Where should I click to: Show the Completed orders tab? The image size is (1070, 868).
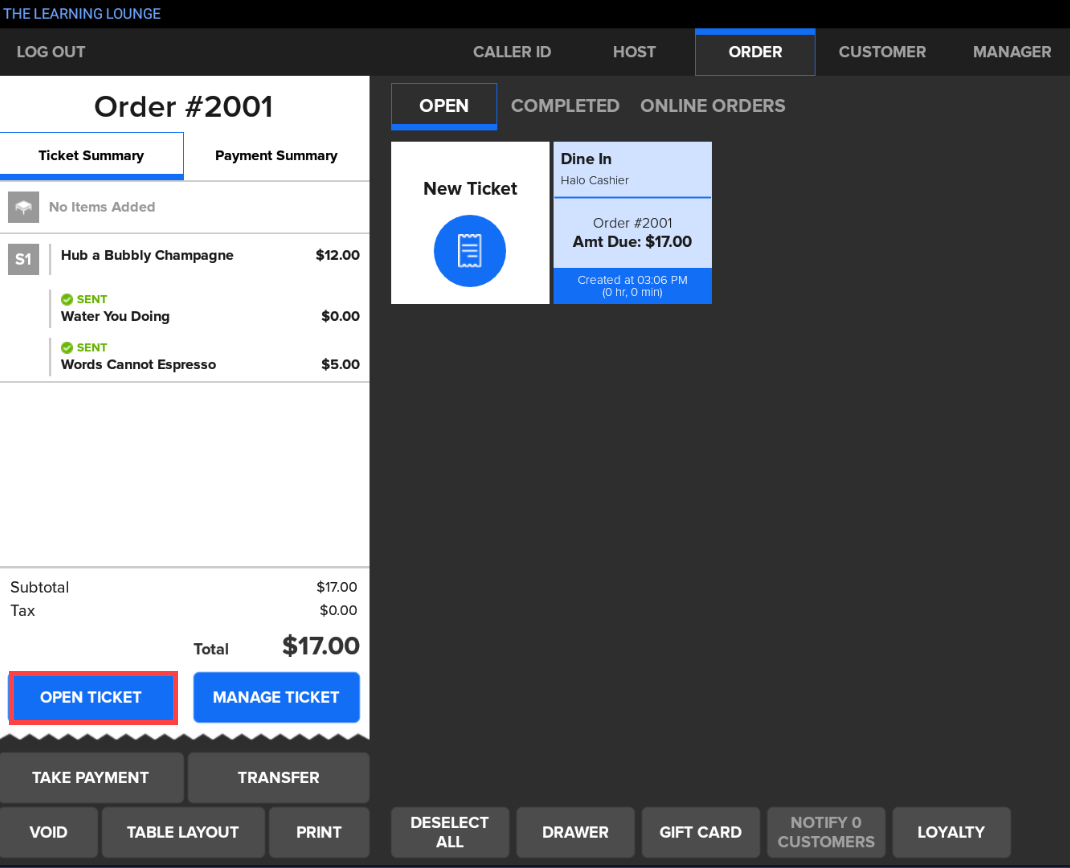[565, 106]
